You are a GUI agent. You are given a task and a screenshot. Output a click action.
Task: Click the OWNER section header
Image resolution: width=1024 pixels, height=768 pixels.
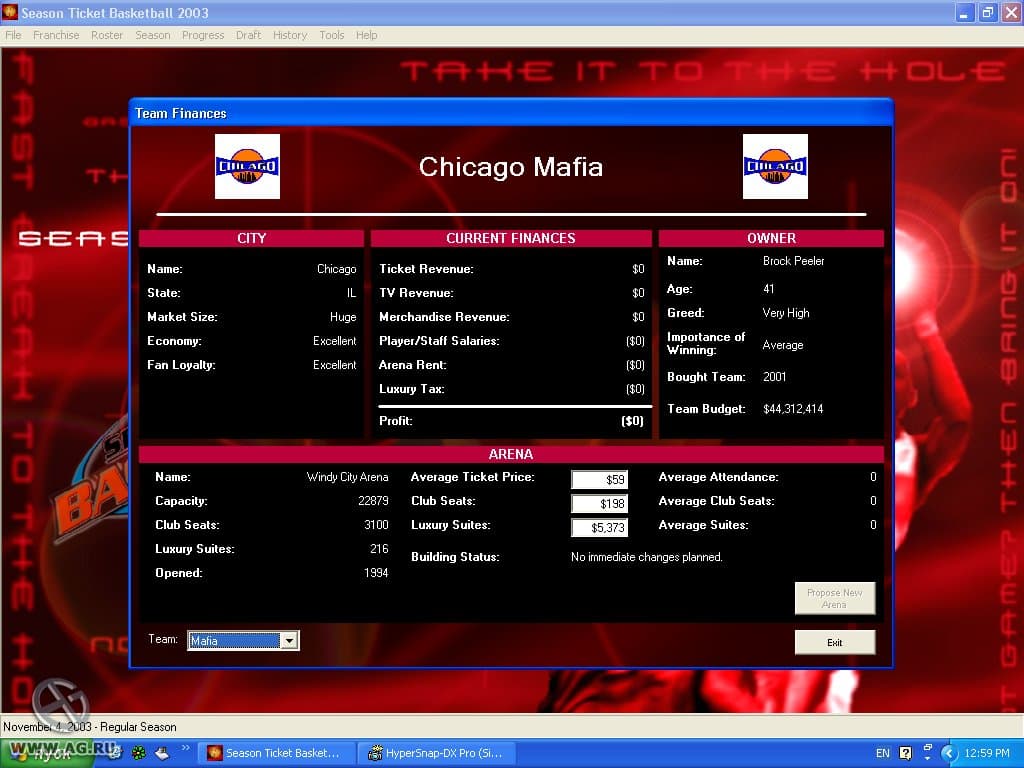(x=771, y=238)
